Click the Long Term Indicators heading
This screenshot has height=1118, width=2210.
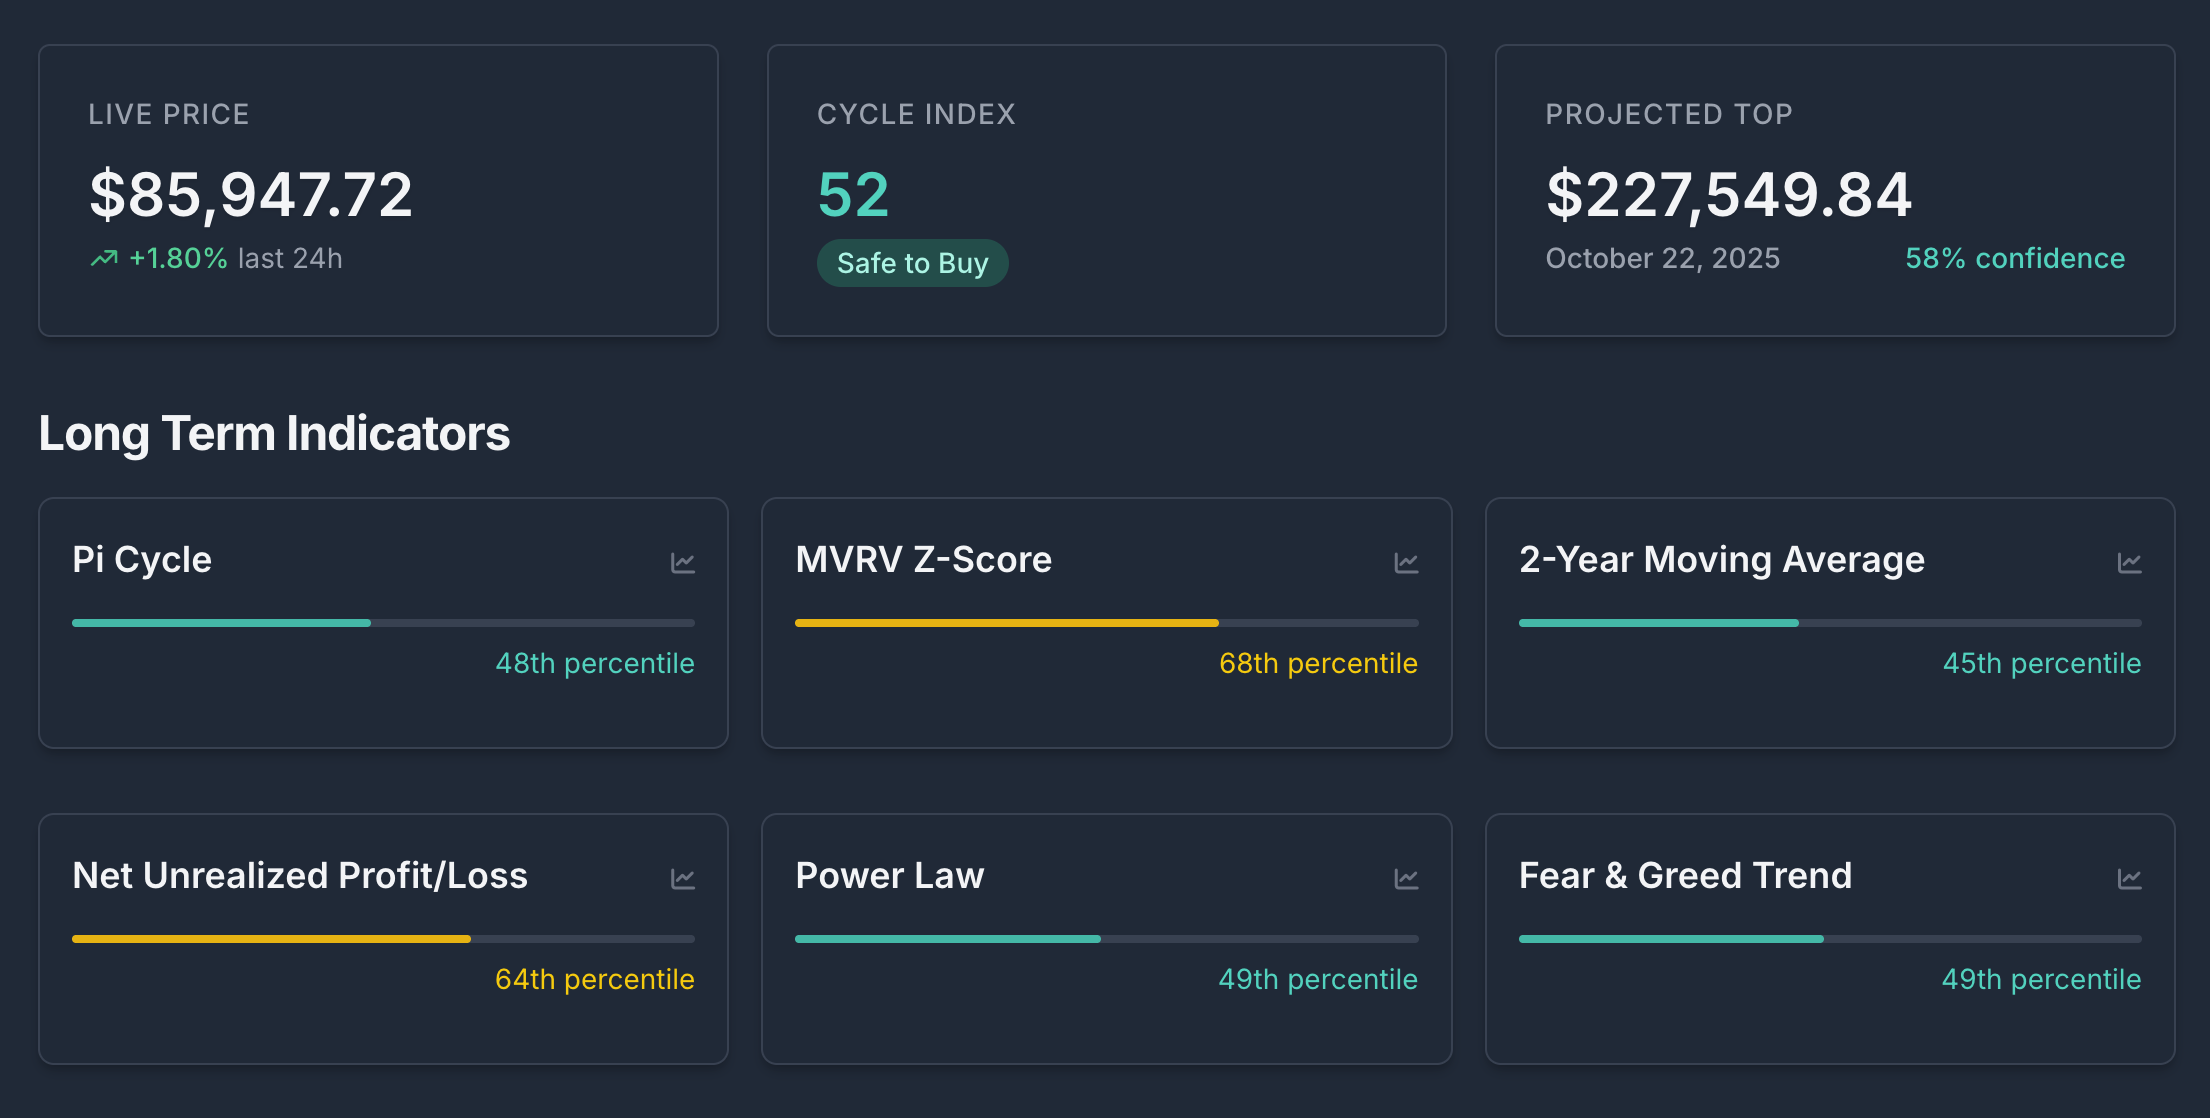pos(274,434)
